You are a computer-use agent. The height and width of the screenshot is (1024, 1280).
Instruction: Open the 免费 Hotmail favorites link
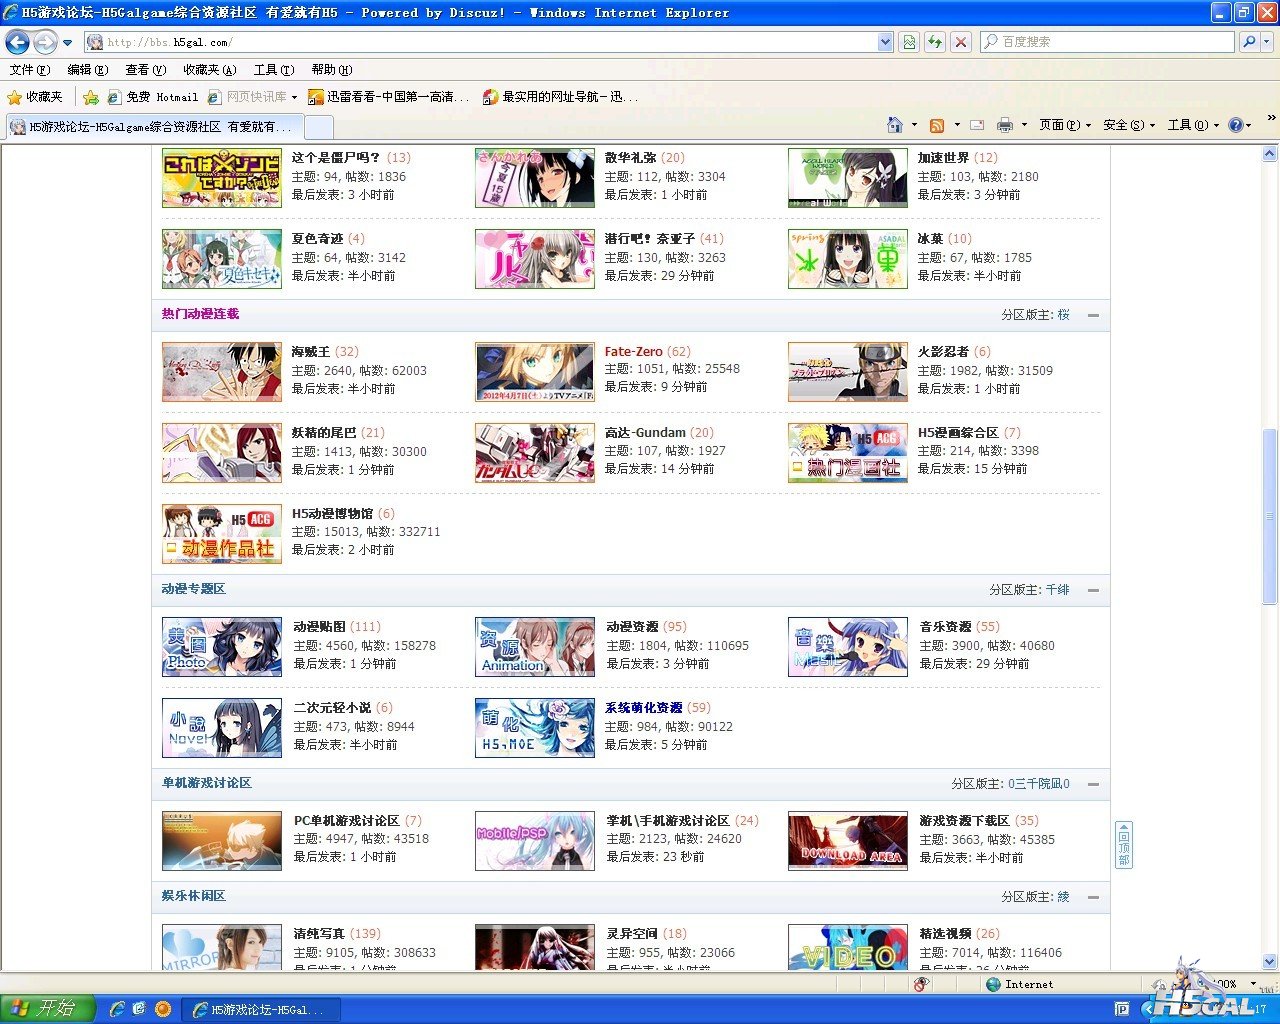(153, 97)
